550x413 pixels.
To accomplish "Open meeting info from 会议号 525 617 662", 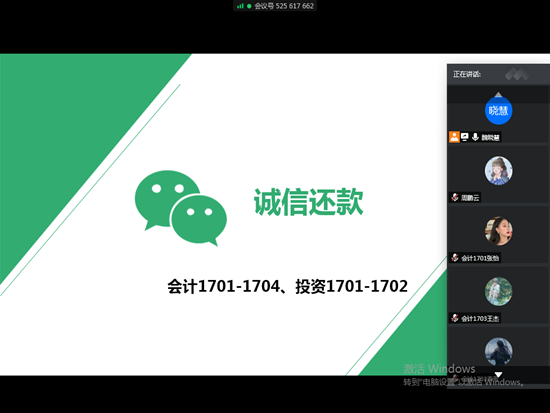I will pyautogui.click(x=284, y=6).
